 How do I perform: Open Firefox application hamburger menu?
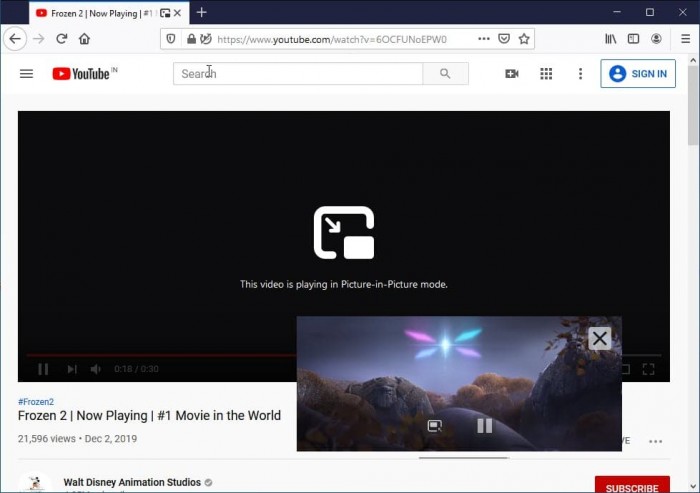tap(685, 39)
